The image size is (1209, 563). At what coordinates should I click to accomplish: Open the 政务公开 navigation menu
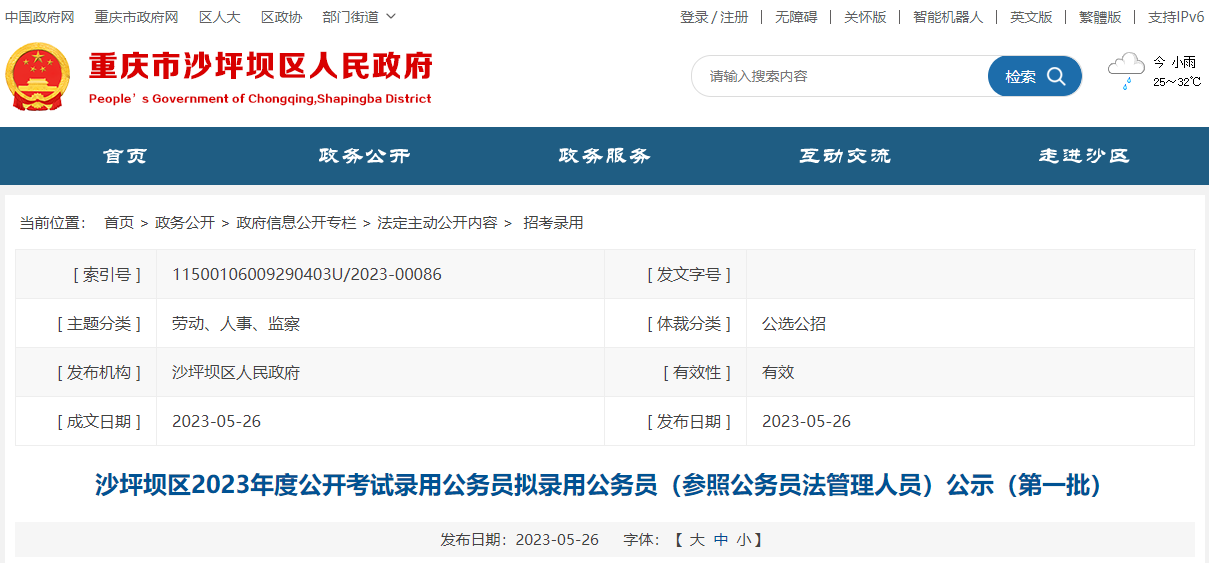coord(364,156)
